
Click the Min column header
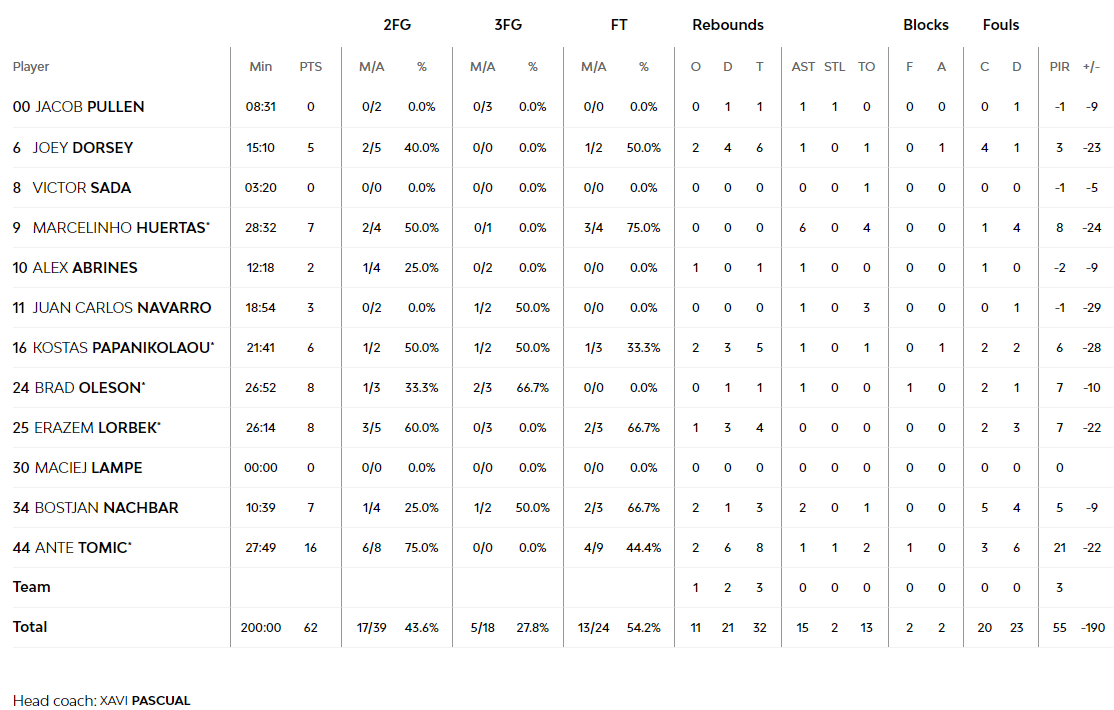tap(261, 67)
